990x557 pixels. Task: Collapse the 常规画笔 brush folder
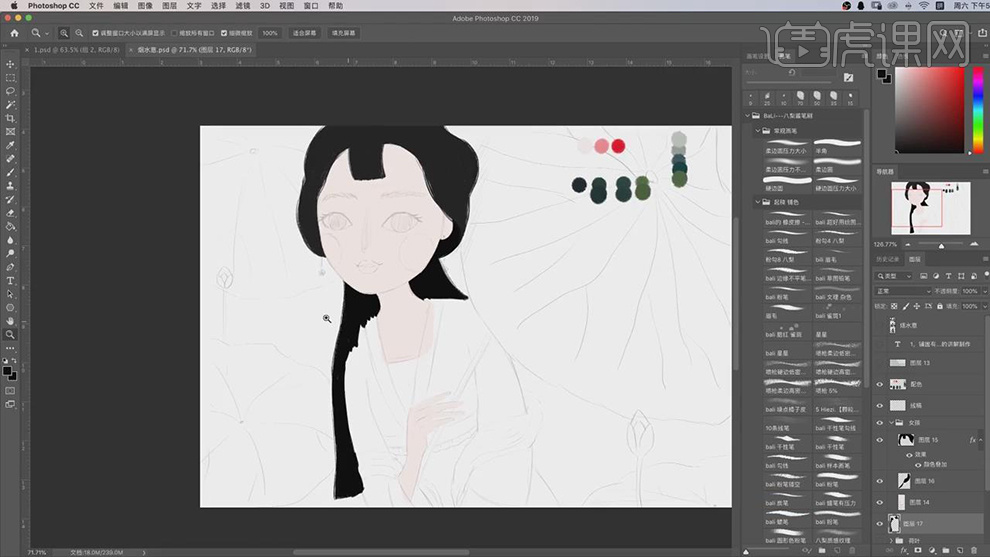[758, 131]
